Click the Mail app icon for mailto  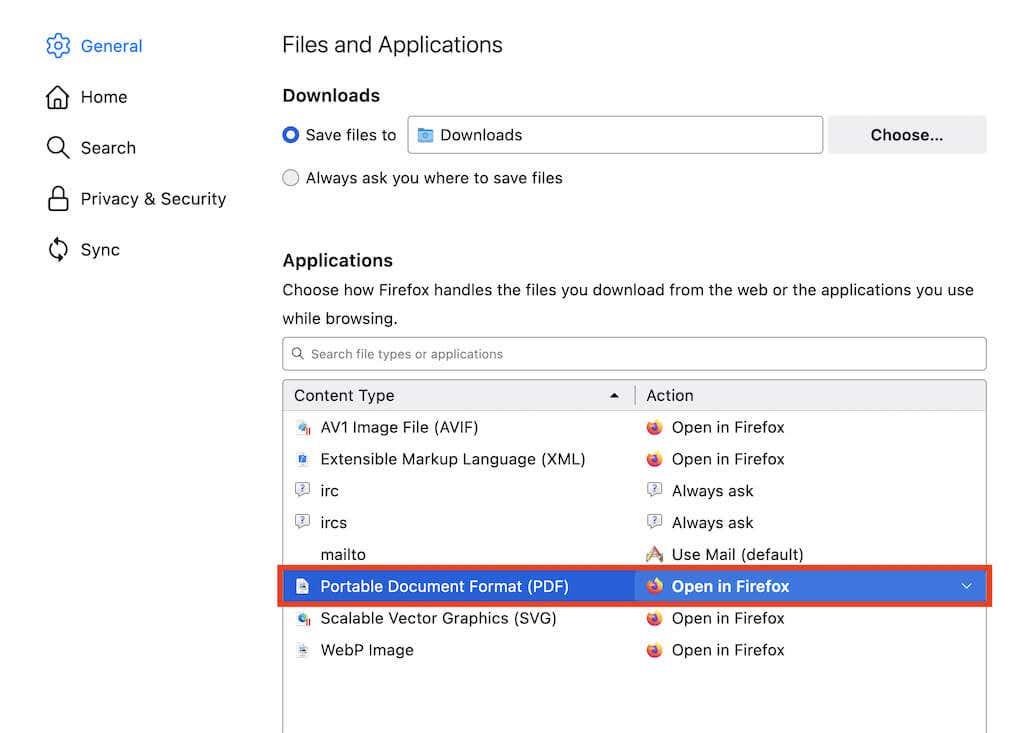click(x=655, y=555)
